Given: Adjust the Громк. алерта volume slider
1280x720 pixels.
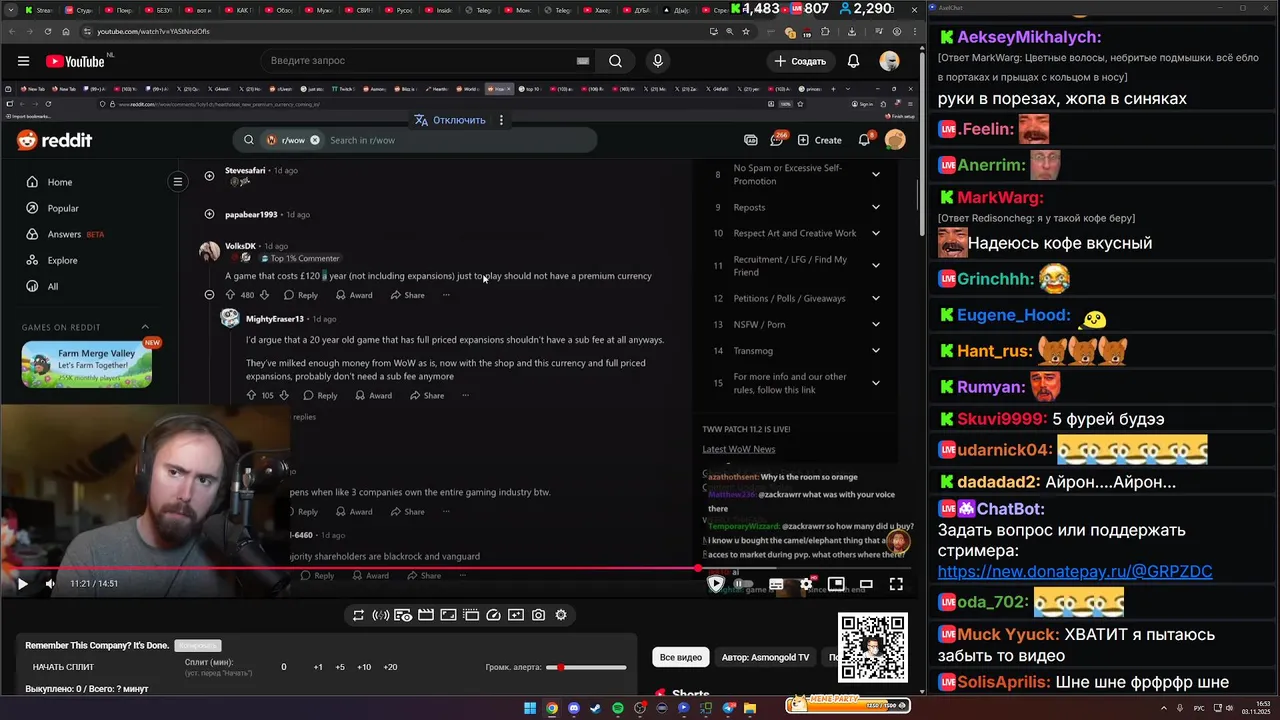Looking at the screenshot, I should coord(586,667).
